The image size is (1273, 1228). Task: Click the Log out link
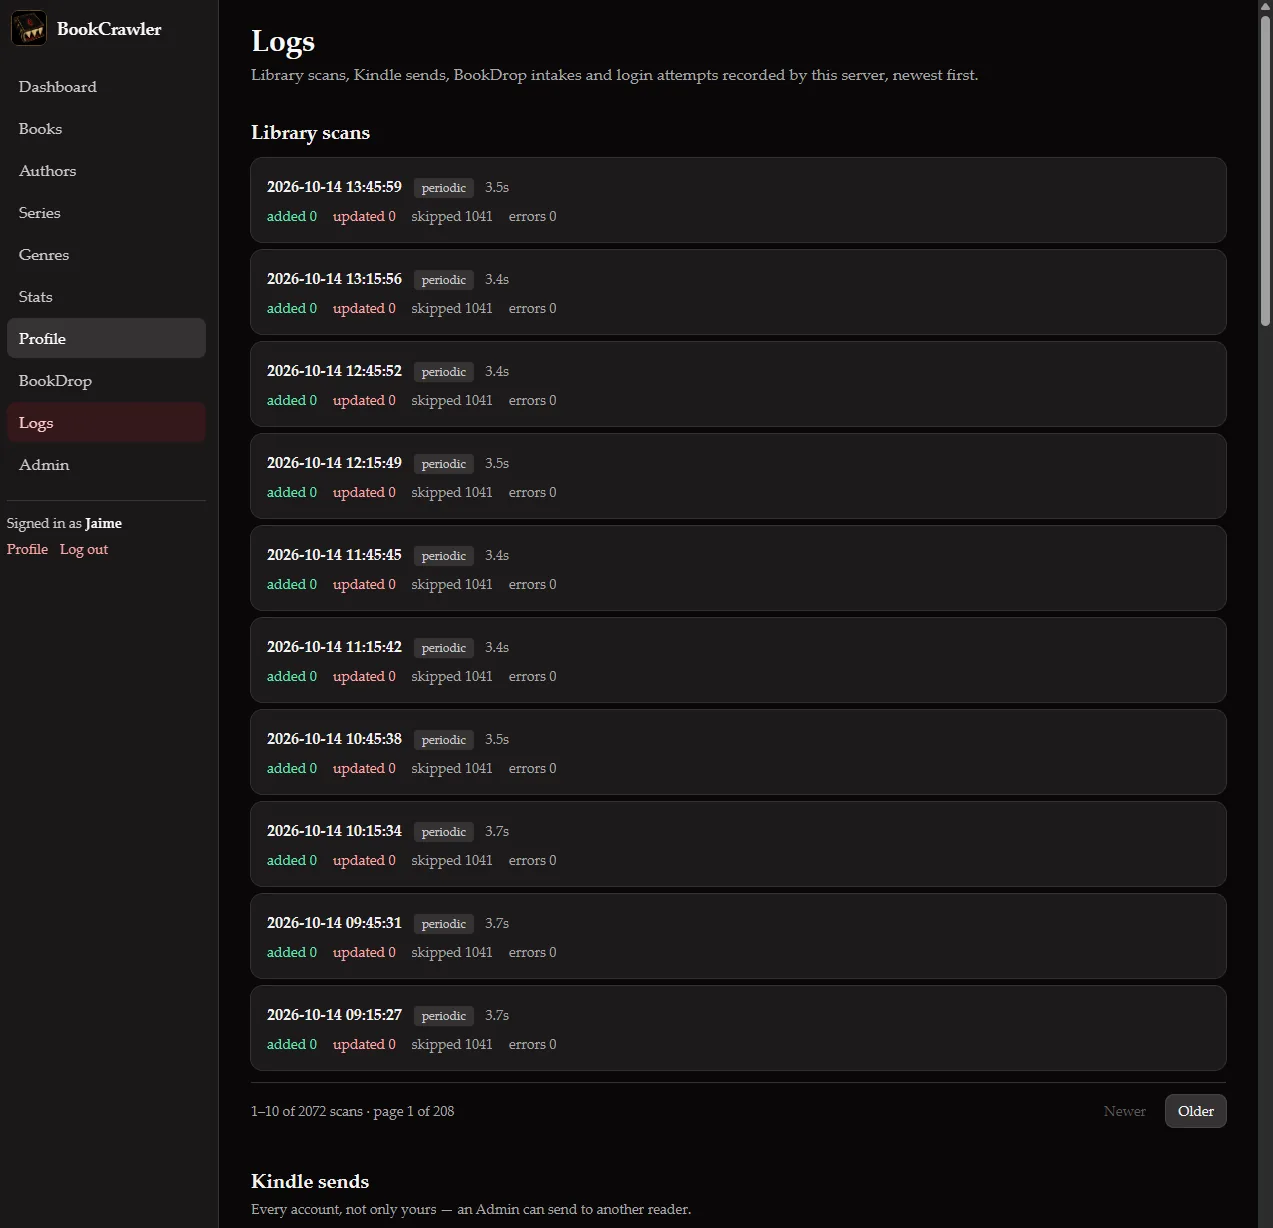(84, 549)
